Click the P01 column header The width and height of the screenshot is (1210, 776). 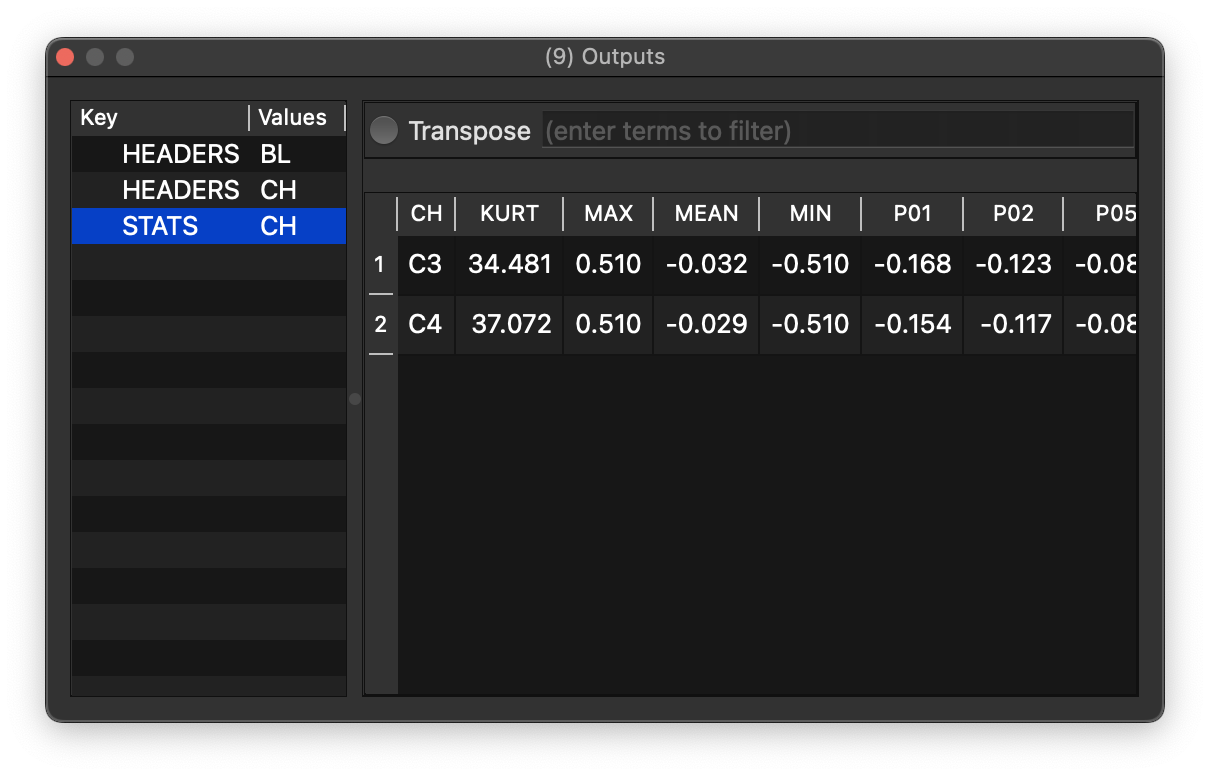[911, 213]
